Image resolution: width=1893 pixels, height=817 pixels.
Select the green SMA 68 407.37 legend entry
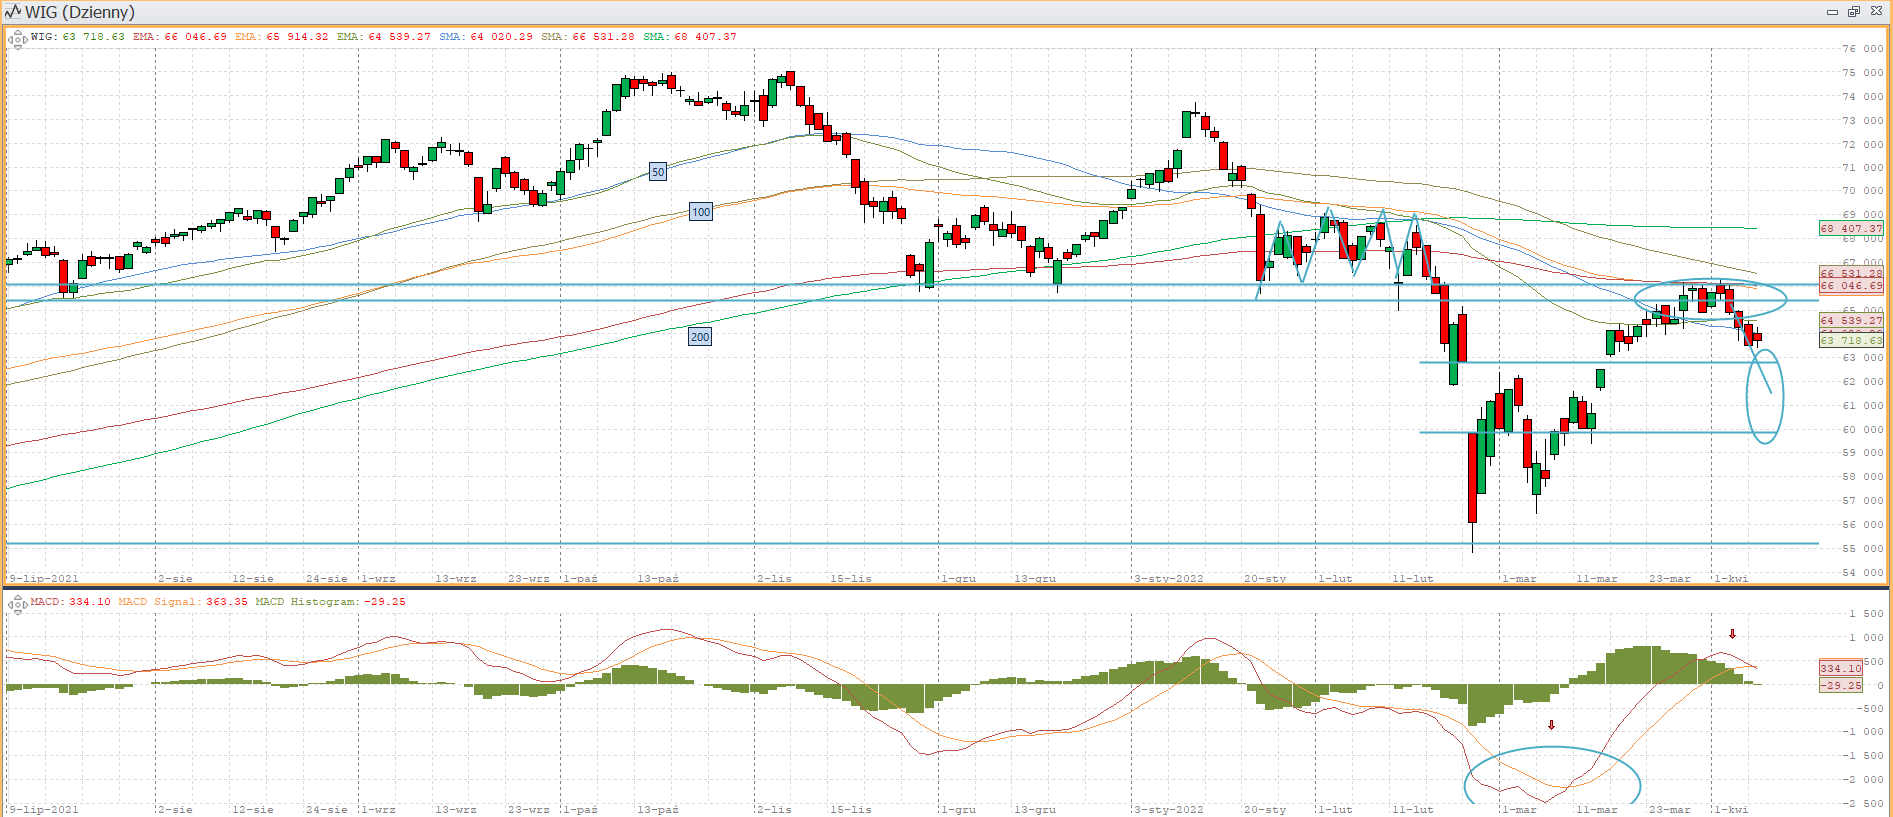coord(689,37)
